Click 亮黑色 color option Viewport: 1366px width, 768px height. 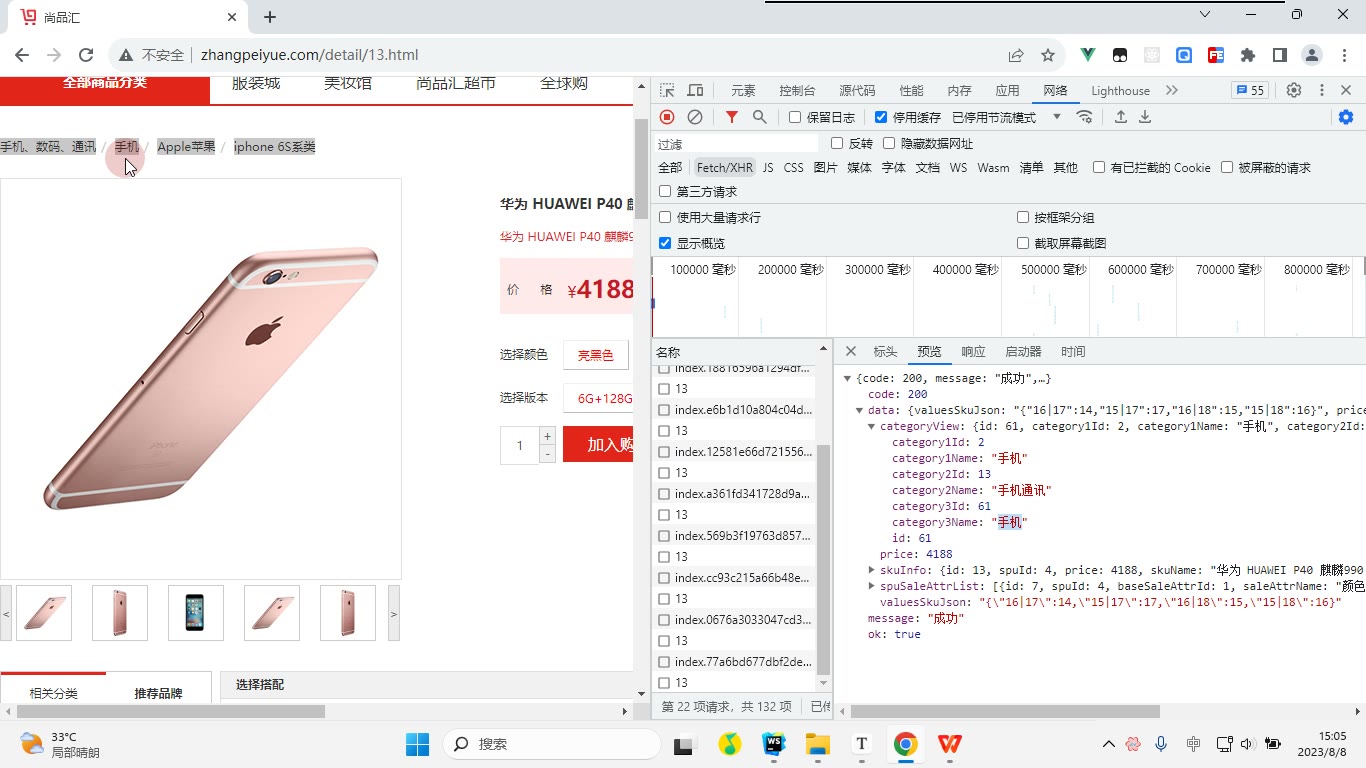[596, 355]
